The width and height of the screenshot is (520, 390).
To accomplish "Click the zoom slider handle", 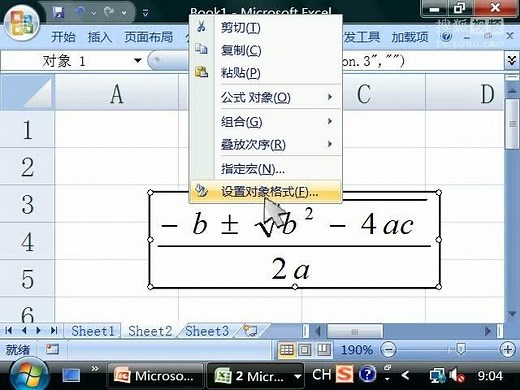I will click(461, 349).
